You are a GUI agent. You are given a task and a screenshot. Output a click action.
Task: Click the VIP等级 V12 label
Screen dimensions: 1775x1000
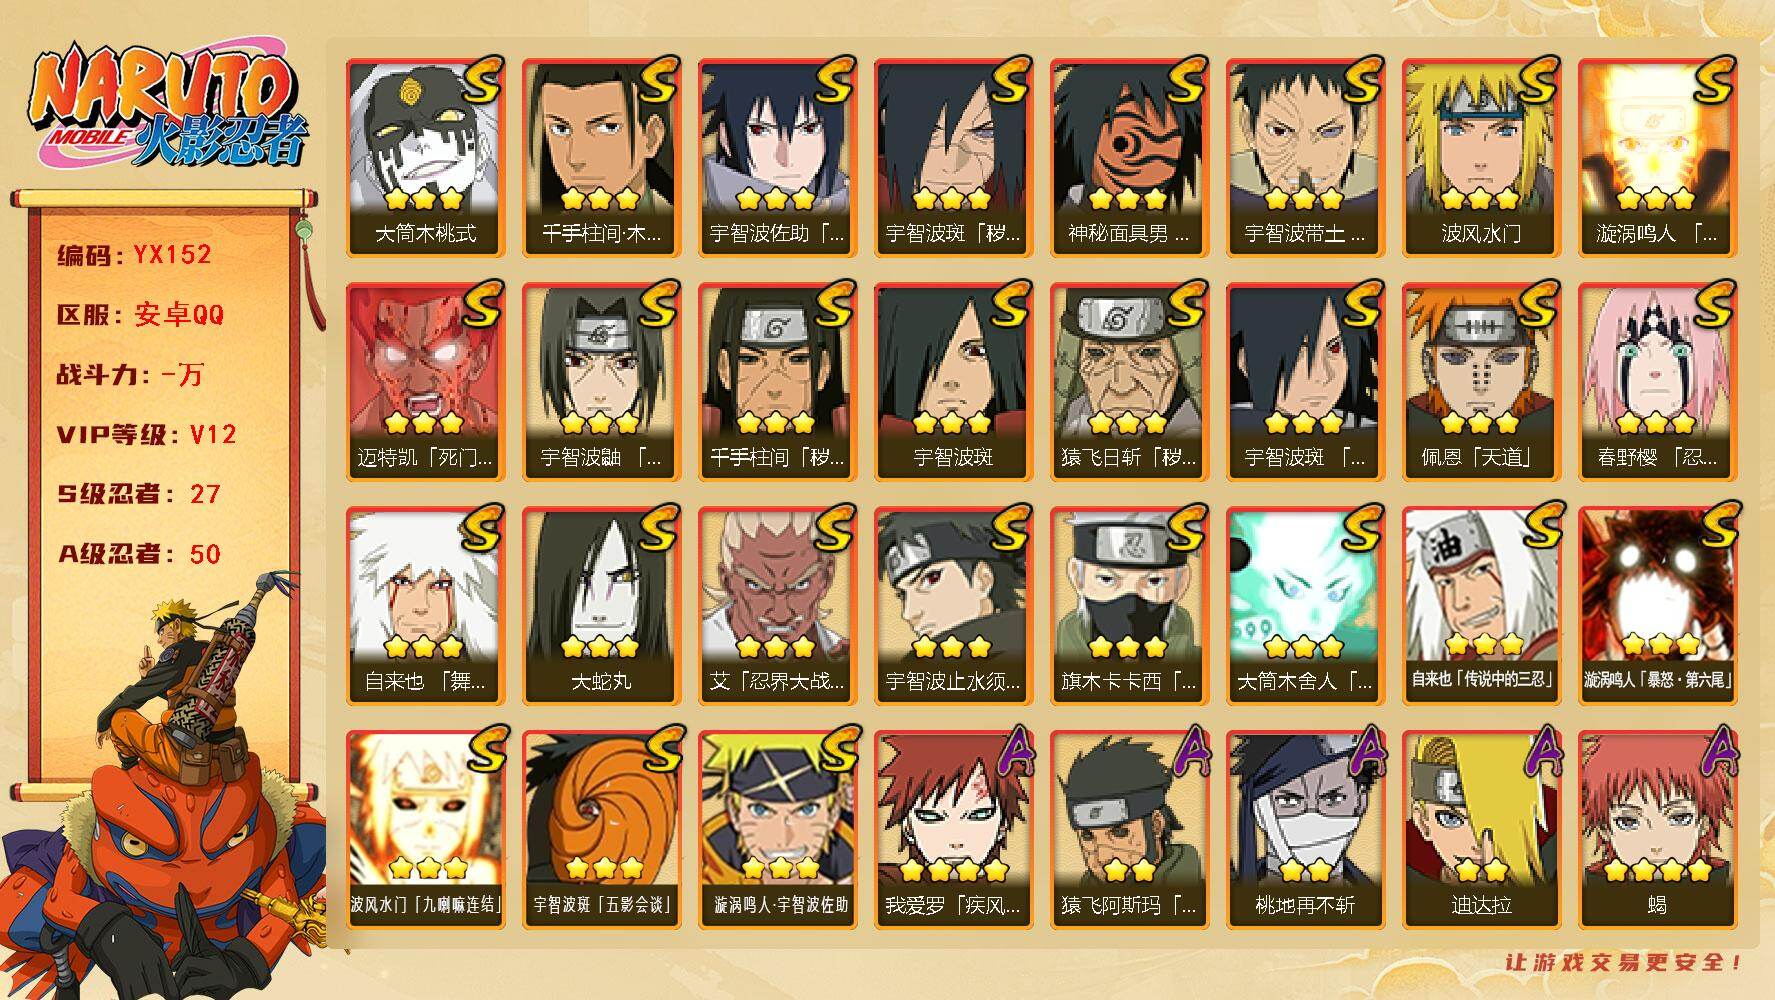(x=146, y=434)
